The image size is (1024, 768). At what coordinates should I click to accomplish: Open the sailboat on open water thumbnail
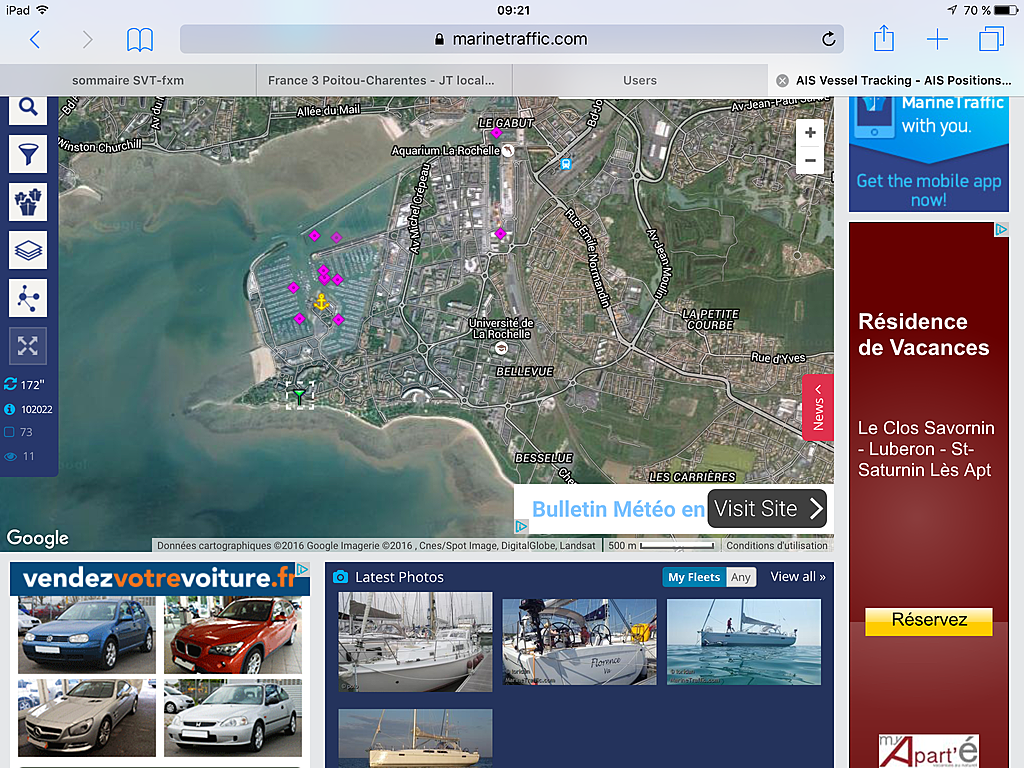(x=744, y=642)
